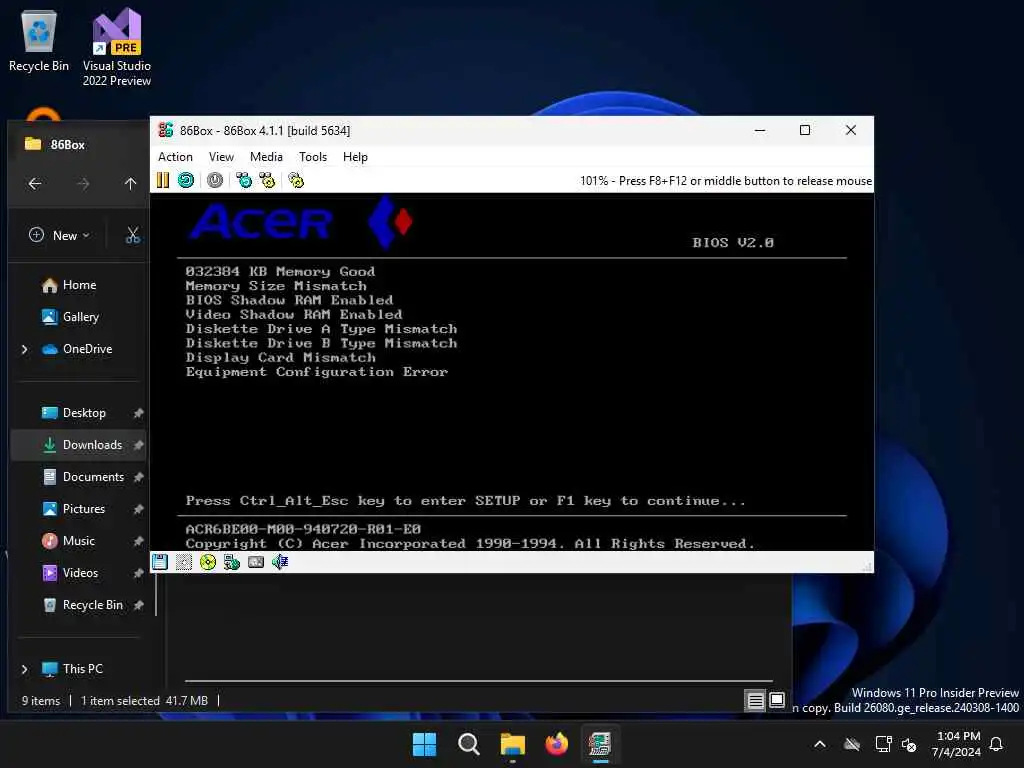Open Videos in Explorer sidebar
Viewport: 1024px width, 768px height.
click(x=80, y=573)
